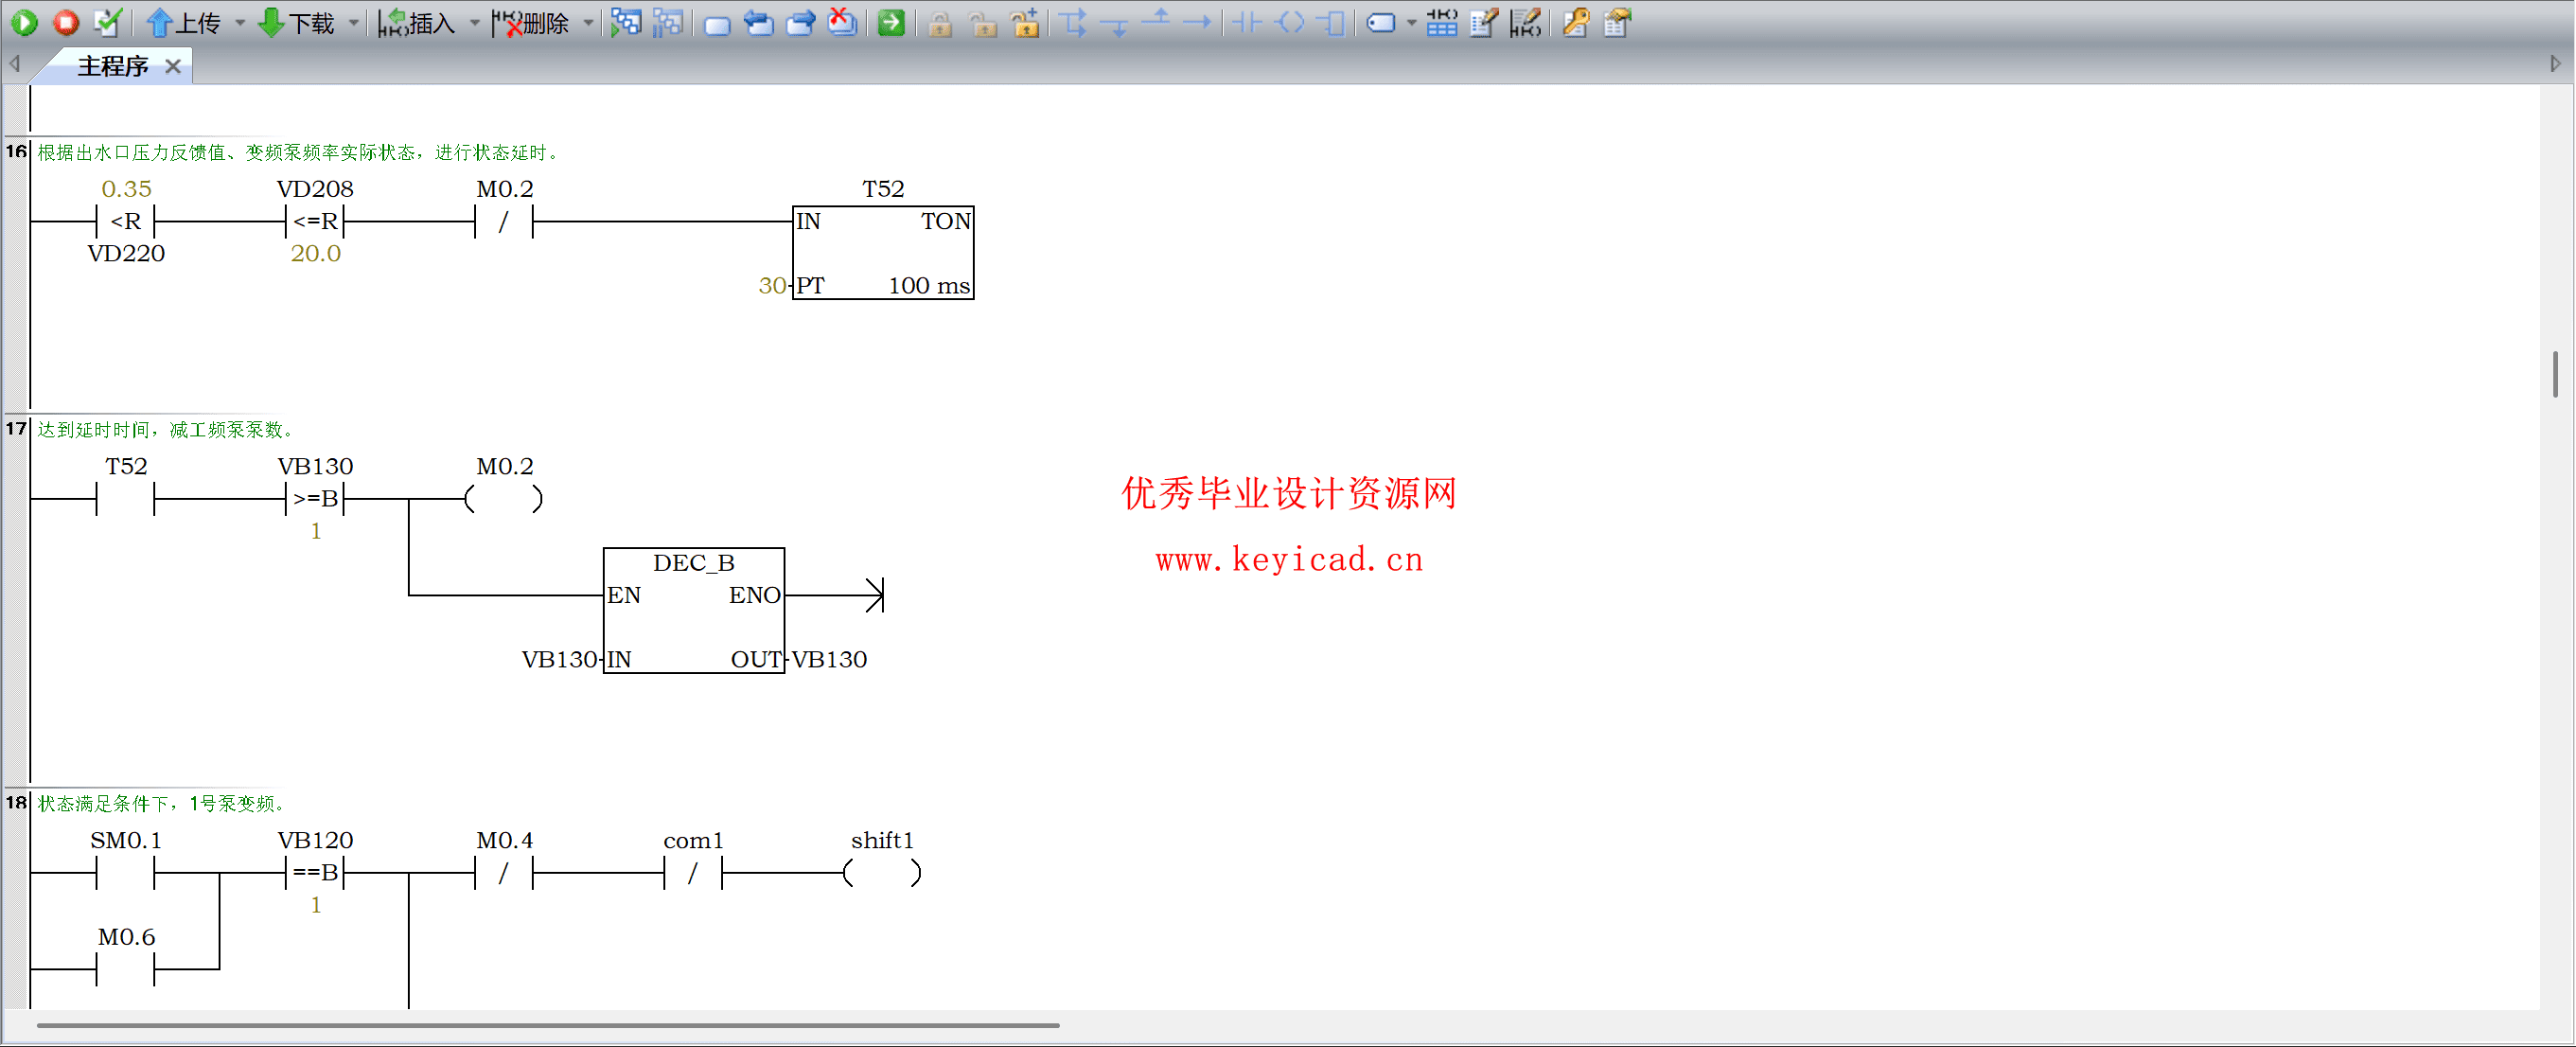
Task: Click network 18 comment text
Action: [x=162, y=803]
